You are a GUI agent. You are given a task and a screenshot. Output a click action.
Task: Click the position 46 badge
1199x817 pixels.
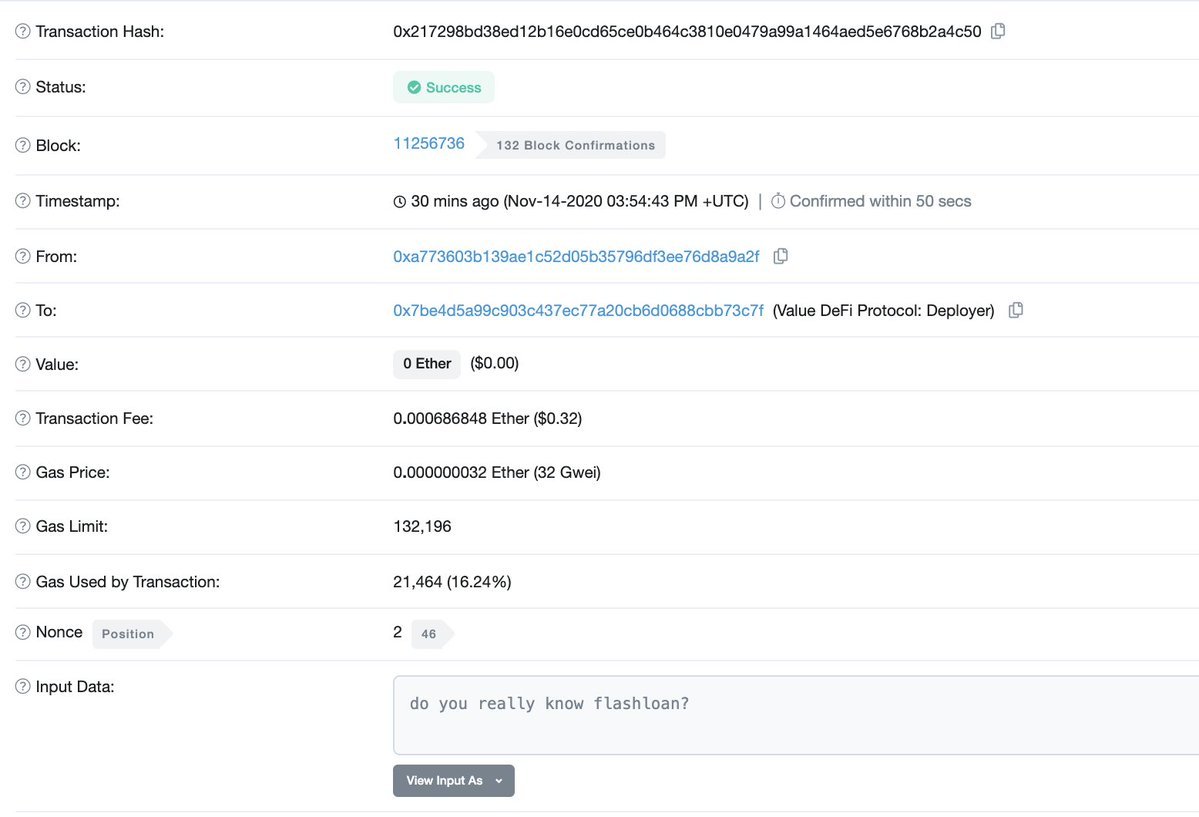pos(431,634)
